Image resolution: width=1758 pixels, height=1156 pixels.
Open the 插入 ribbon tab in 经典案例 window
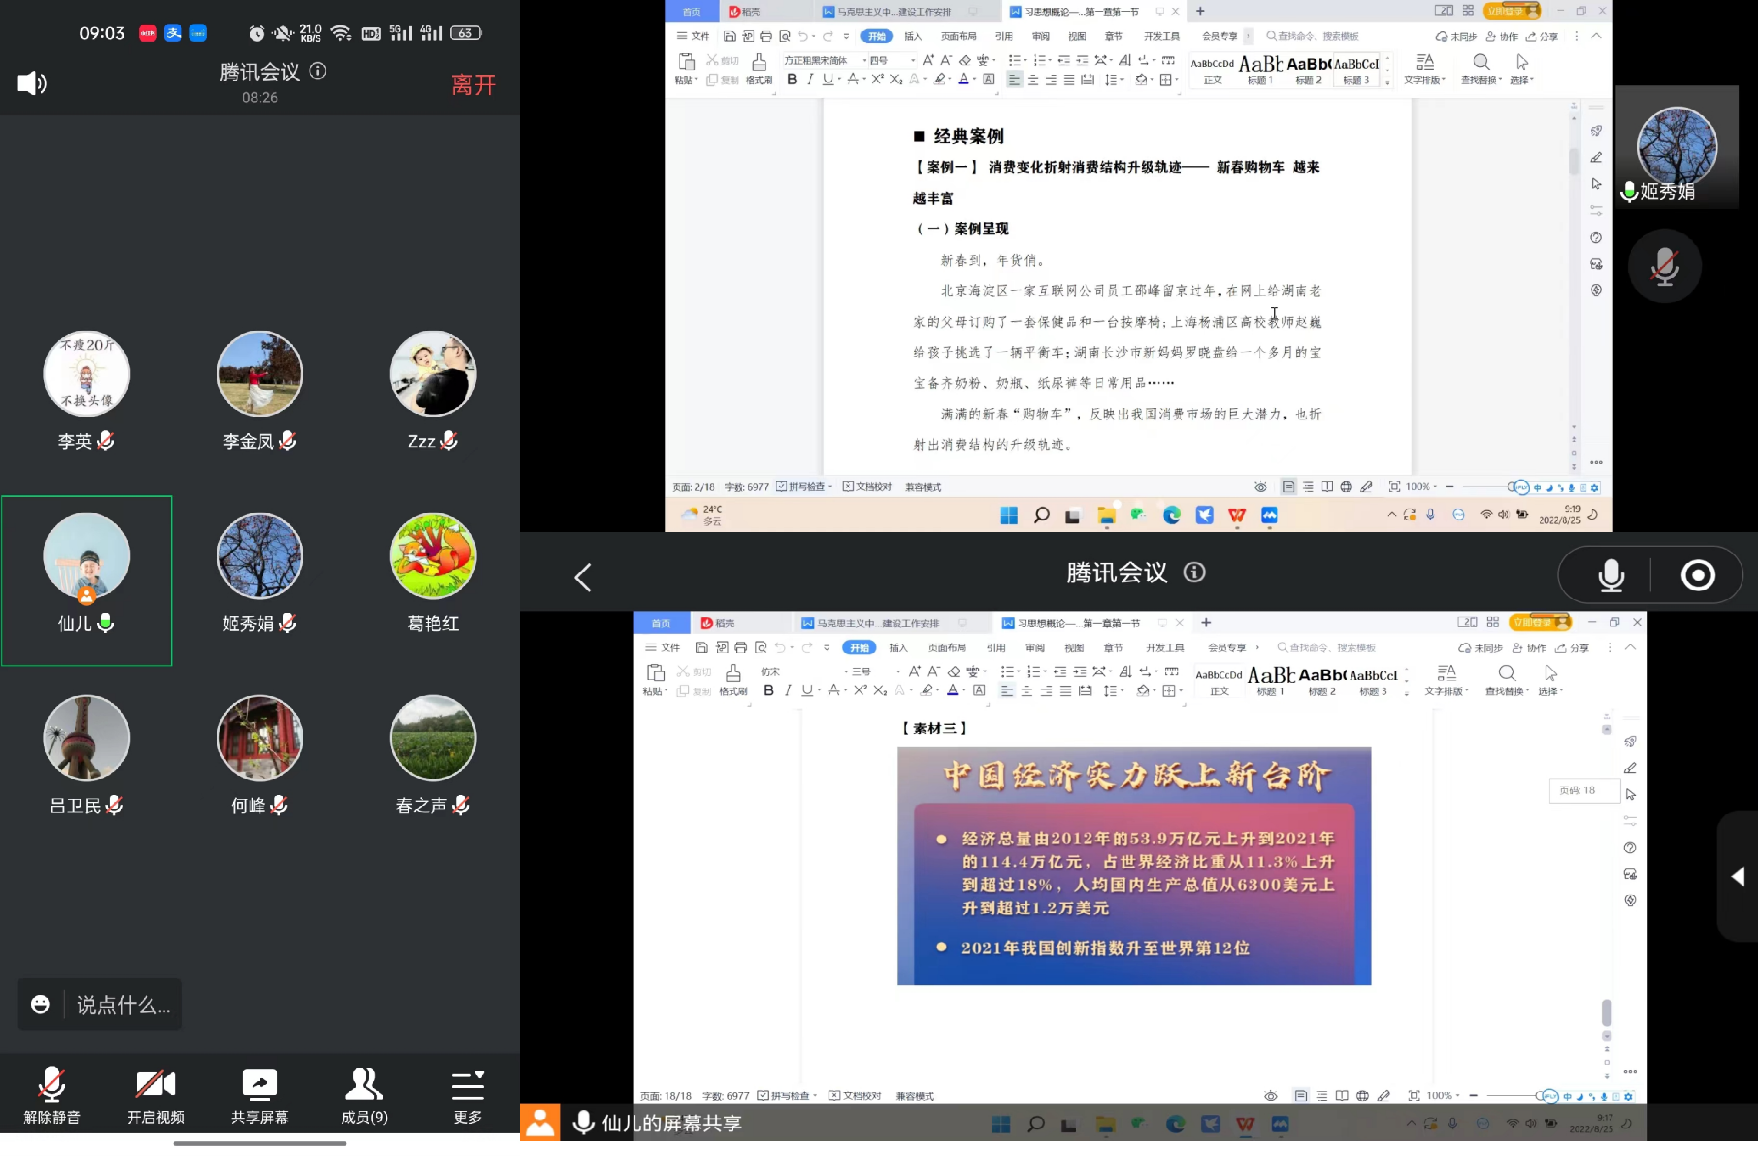[913, 36]
